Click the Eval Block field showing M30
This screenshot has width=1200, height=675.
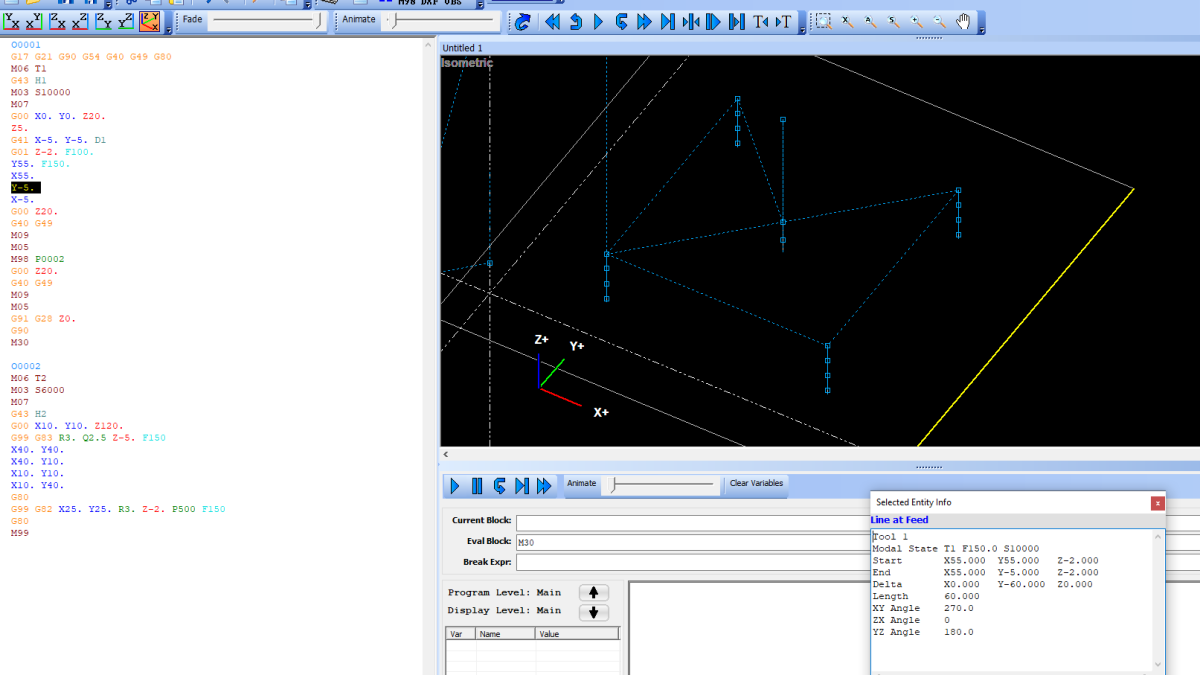coord(692,542)
